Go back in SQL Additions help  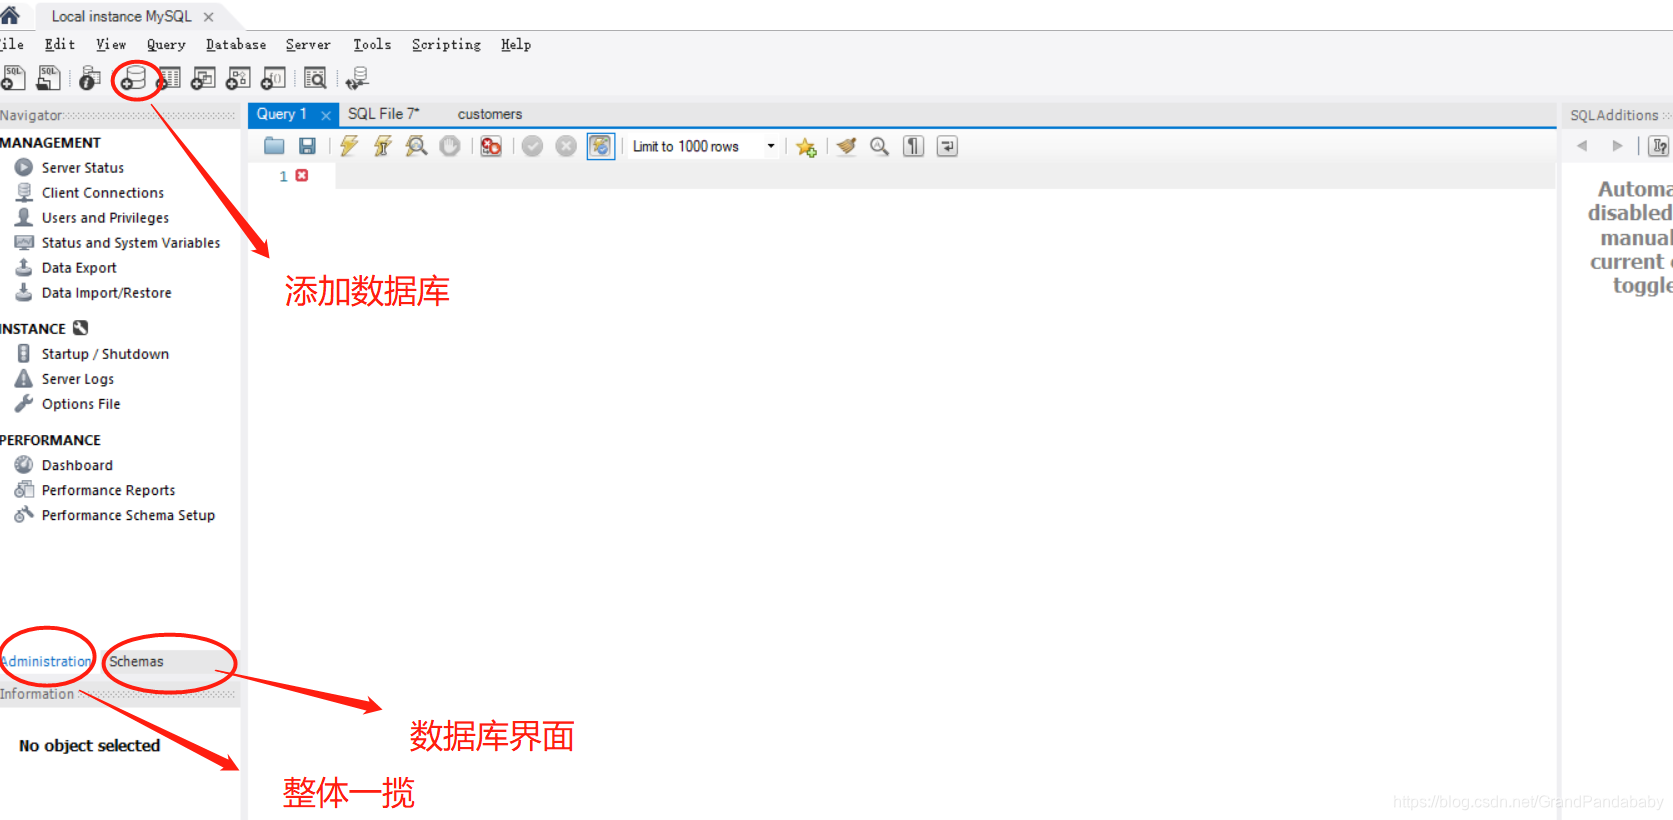pyautogui.click(x=1582, y=146)
